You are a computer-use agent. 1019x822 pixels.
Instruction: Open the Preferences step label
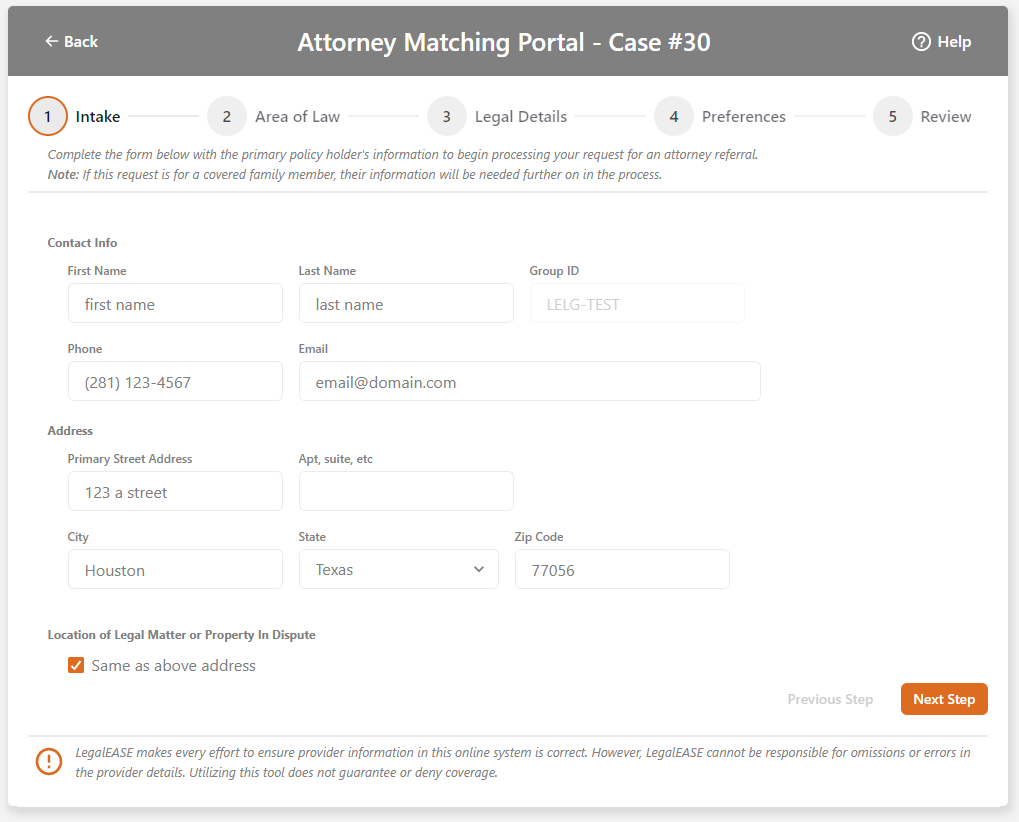click(743, 117)
